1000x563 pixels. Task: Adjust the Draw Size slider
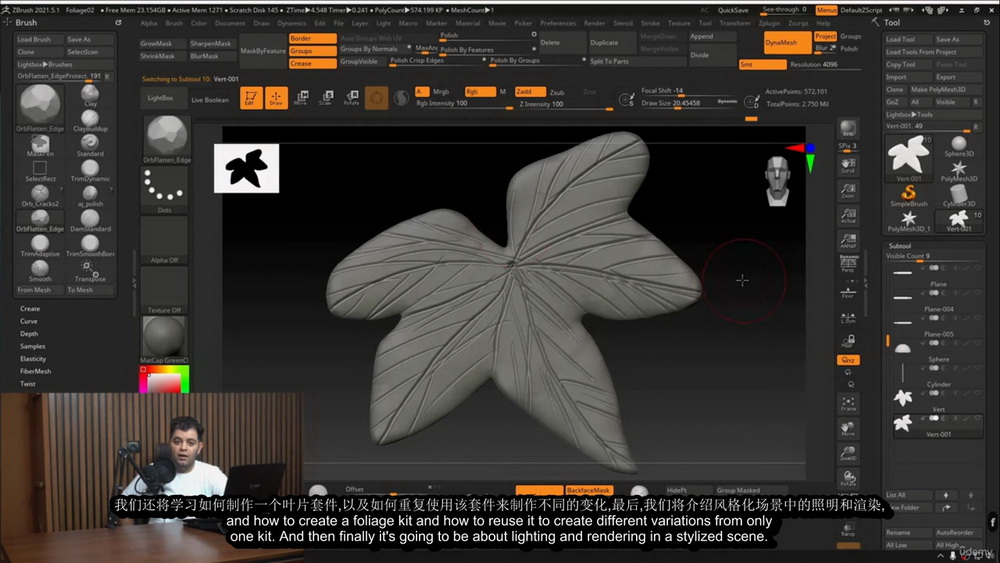689,103
